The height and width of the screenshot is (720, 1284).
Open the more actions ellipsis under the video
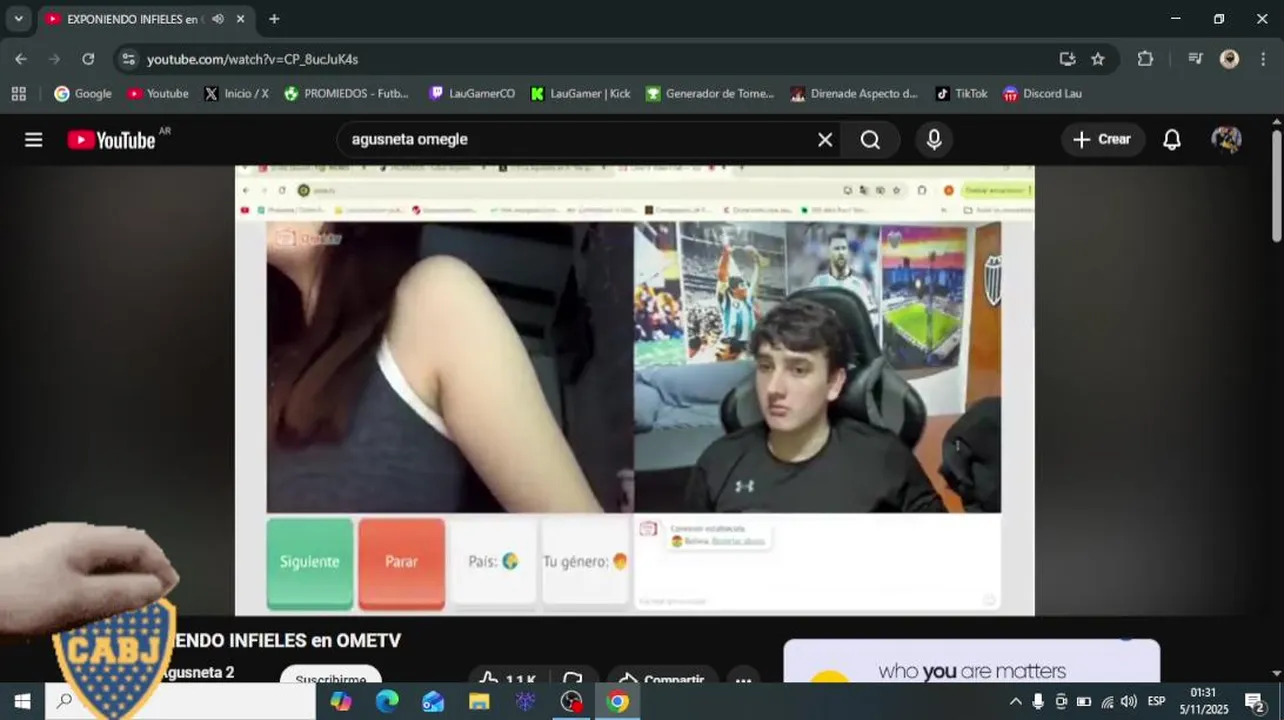point(743,679)
